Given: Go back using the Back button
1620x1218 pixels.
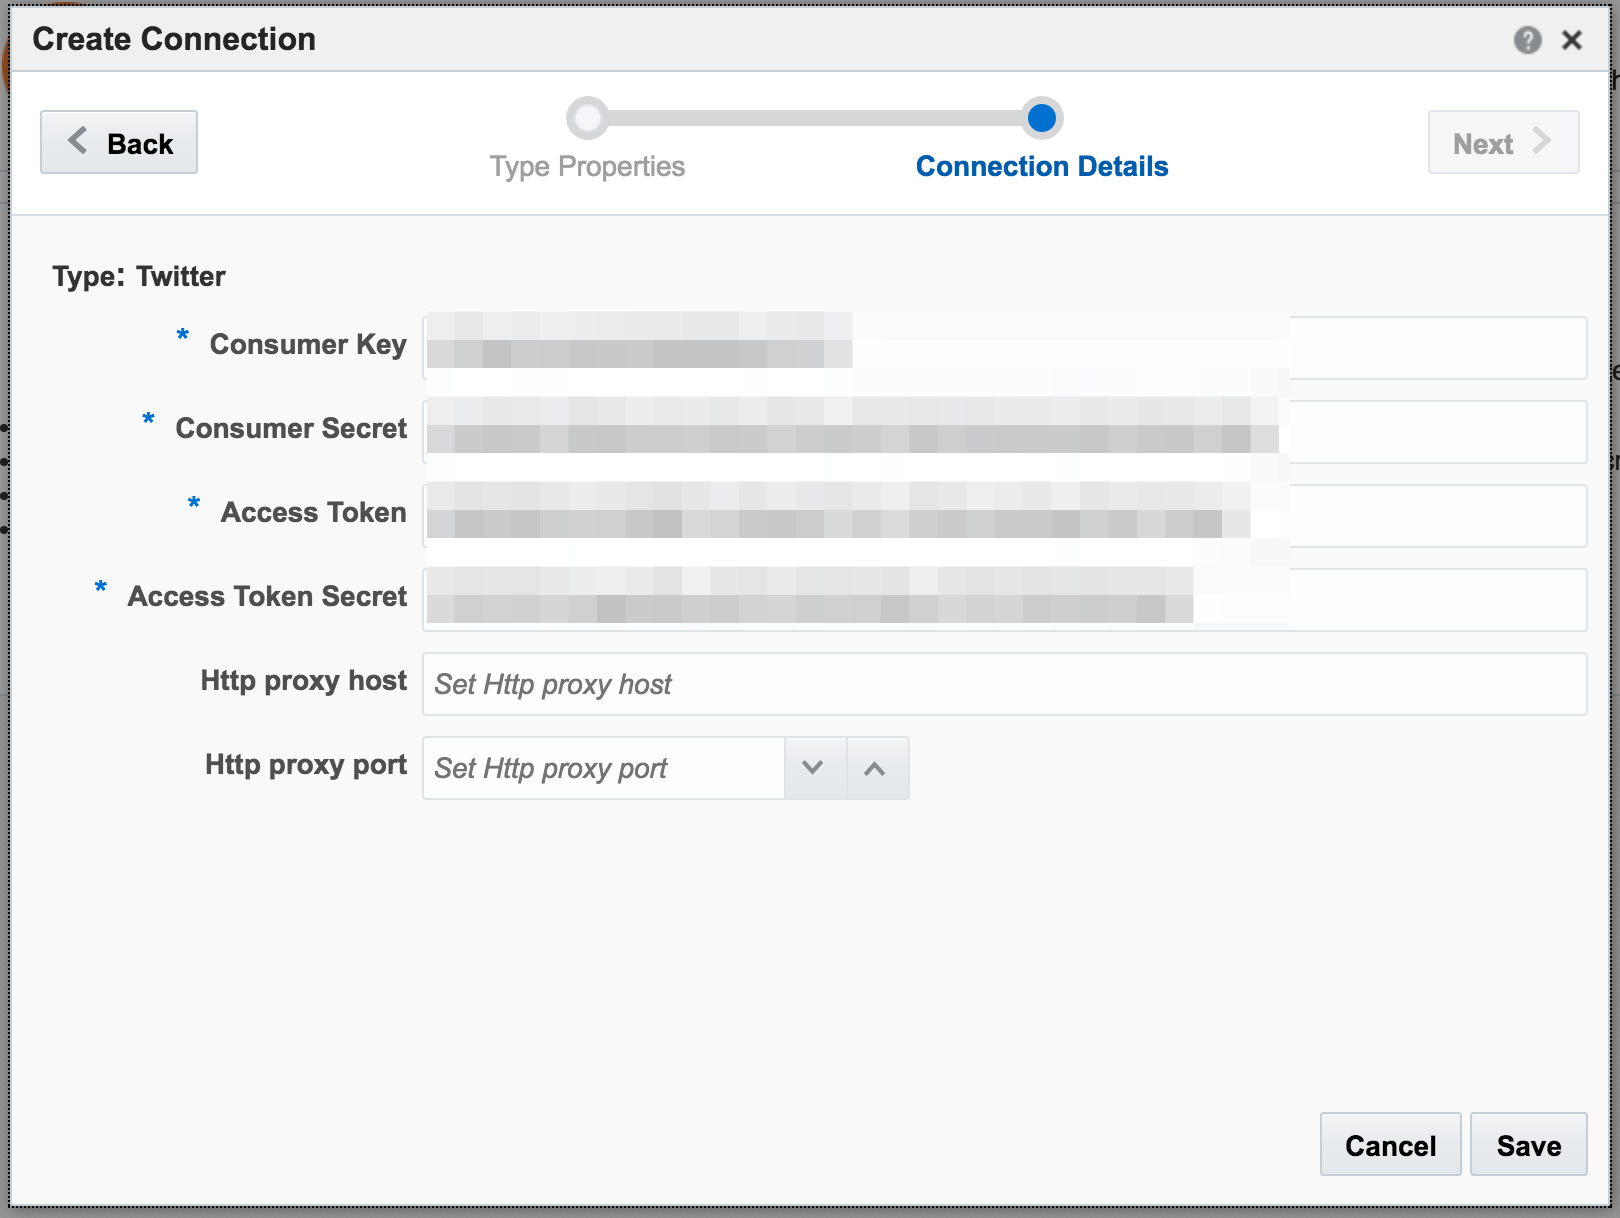Looking at the screenshot, I should pos(119,143).
